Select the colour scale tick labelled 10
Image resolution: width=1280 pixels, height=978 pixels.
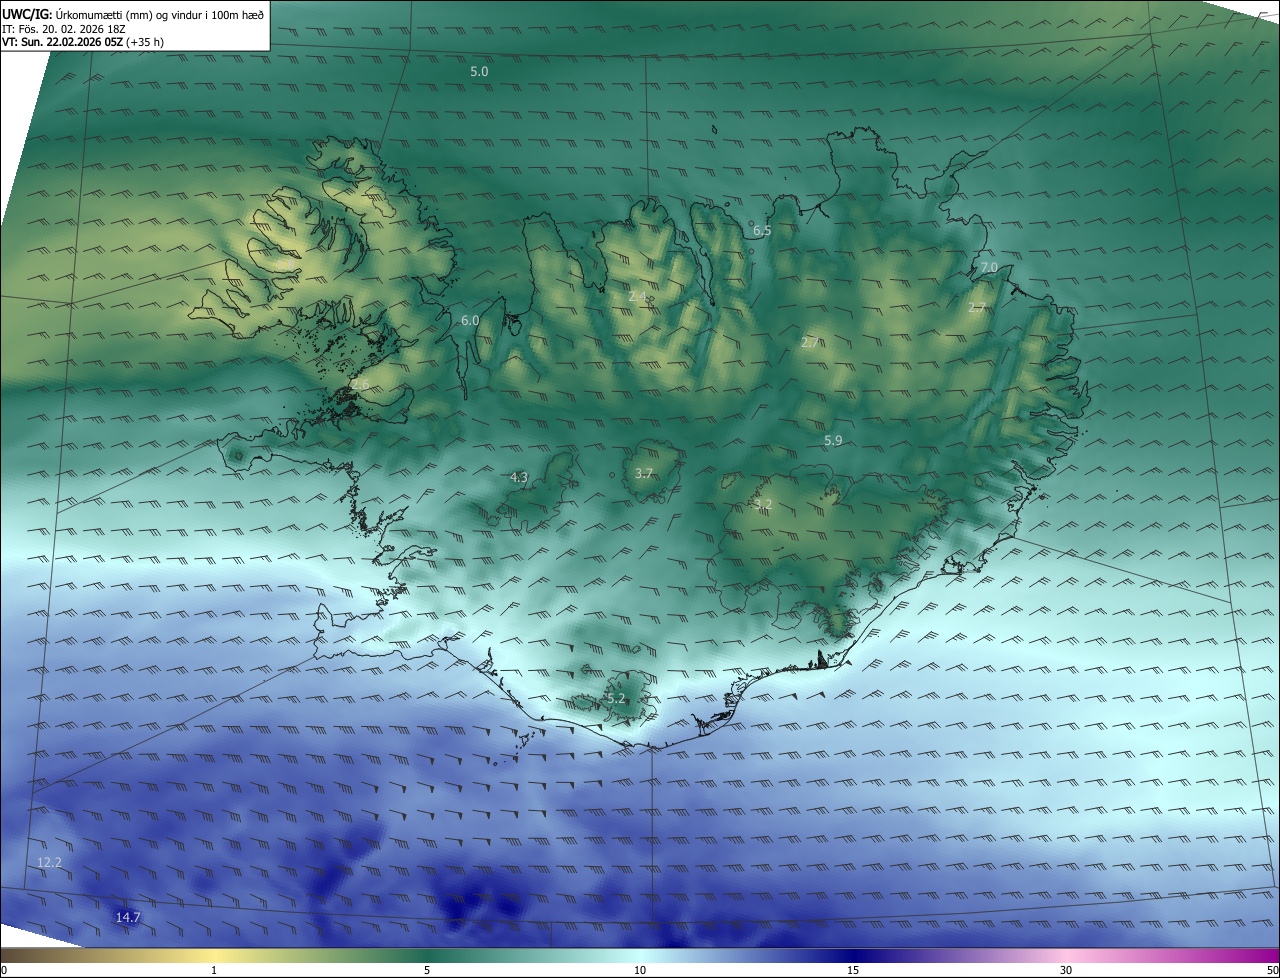pos(640,970)
